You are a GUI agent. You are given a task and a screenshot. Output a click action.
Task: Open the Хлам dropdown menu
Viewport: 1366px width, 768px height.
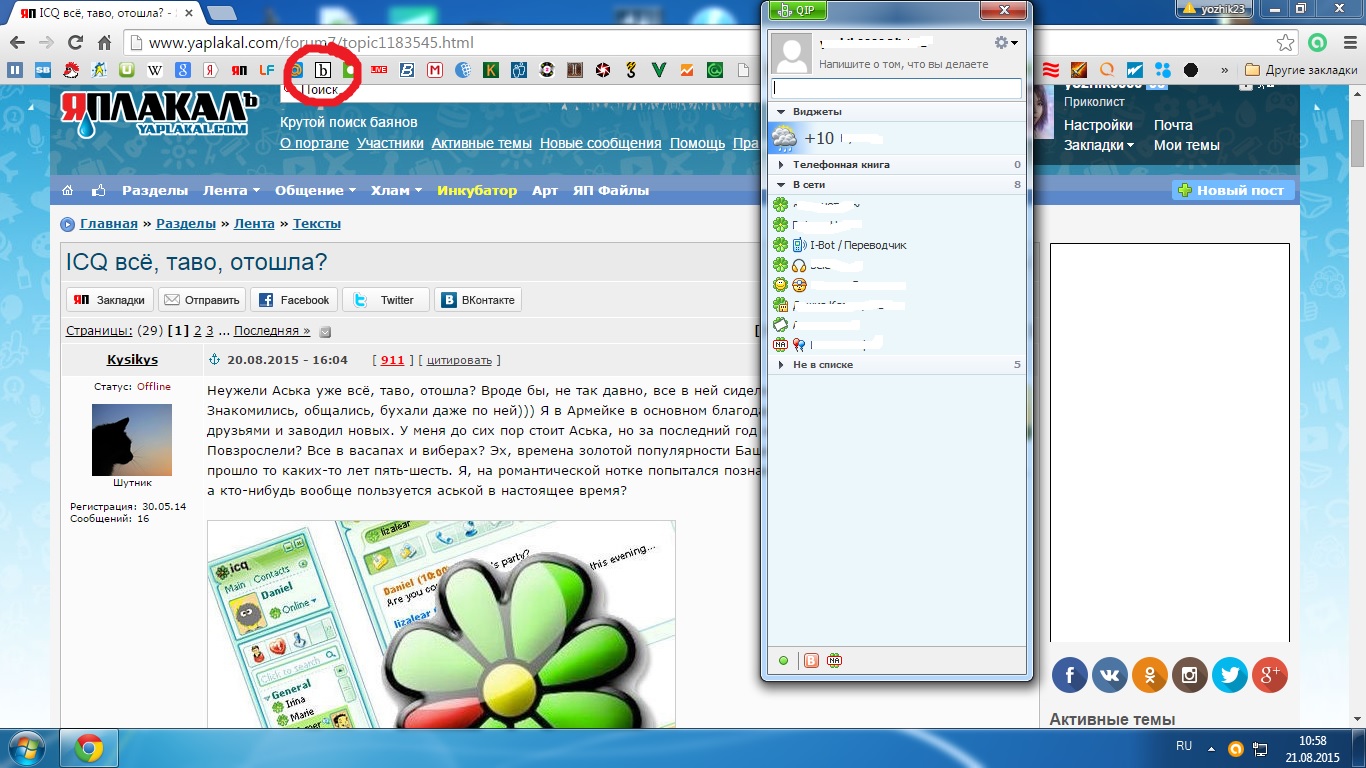396,190
